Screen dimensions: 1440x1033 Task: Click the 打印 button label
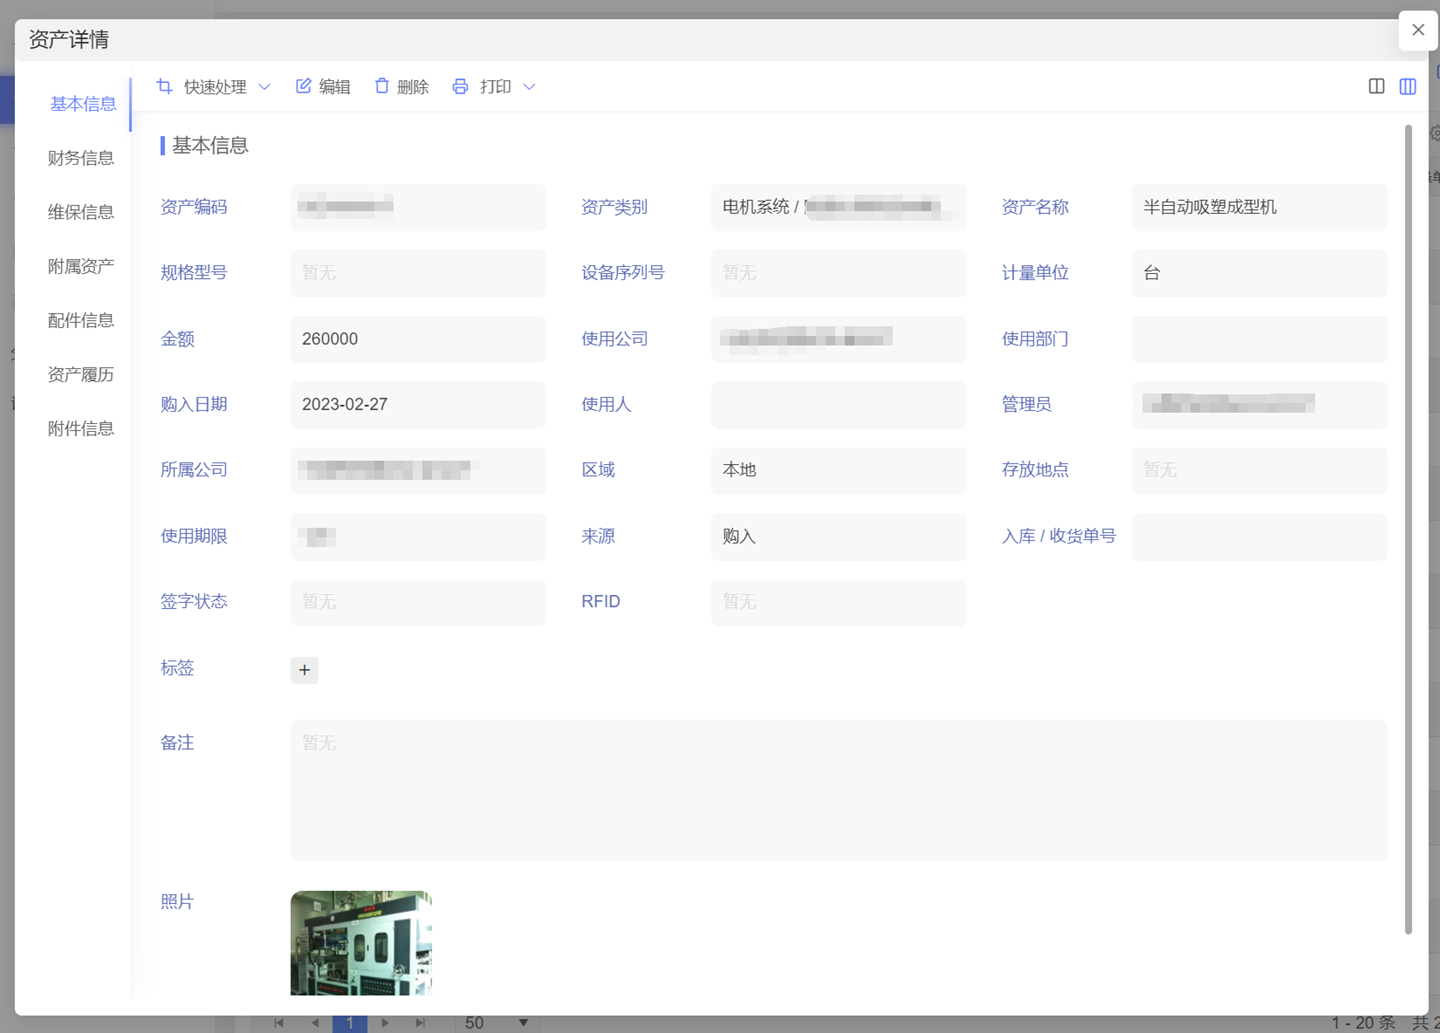pos(496,87)
